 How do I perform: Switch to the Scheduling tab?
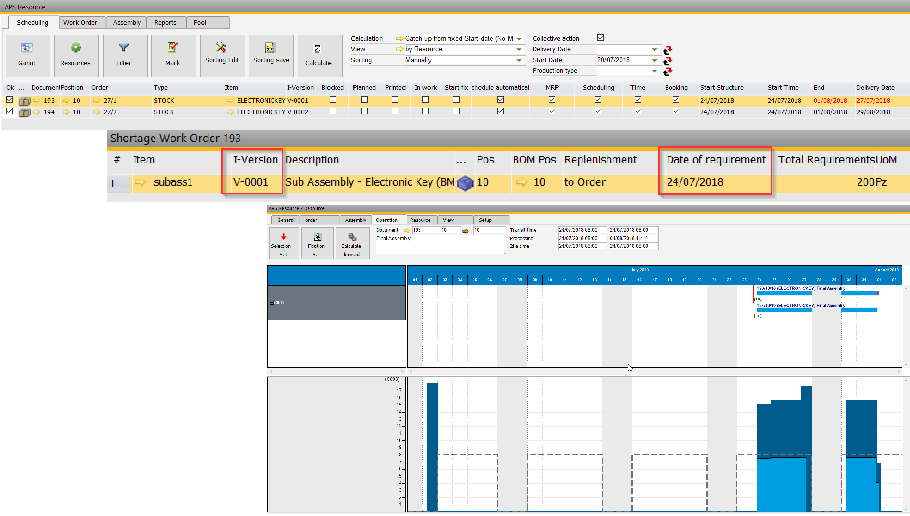point(32,23)
